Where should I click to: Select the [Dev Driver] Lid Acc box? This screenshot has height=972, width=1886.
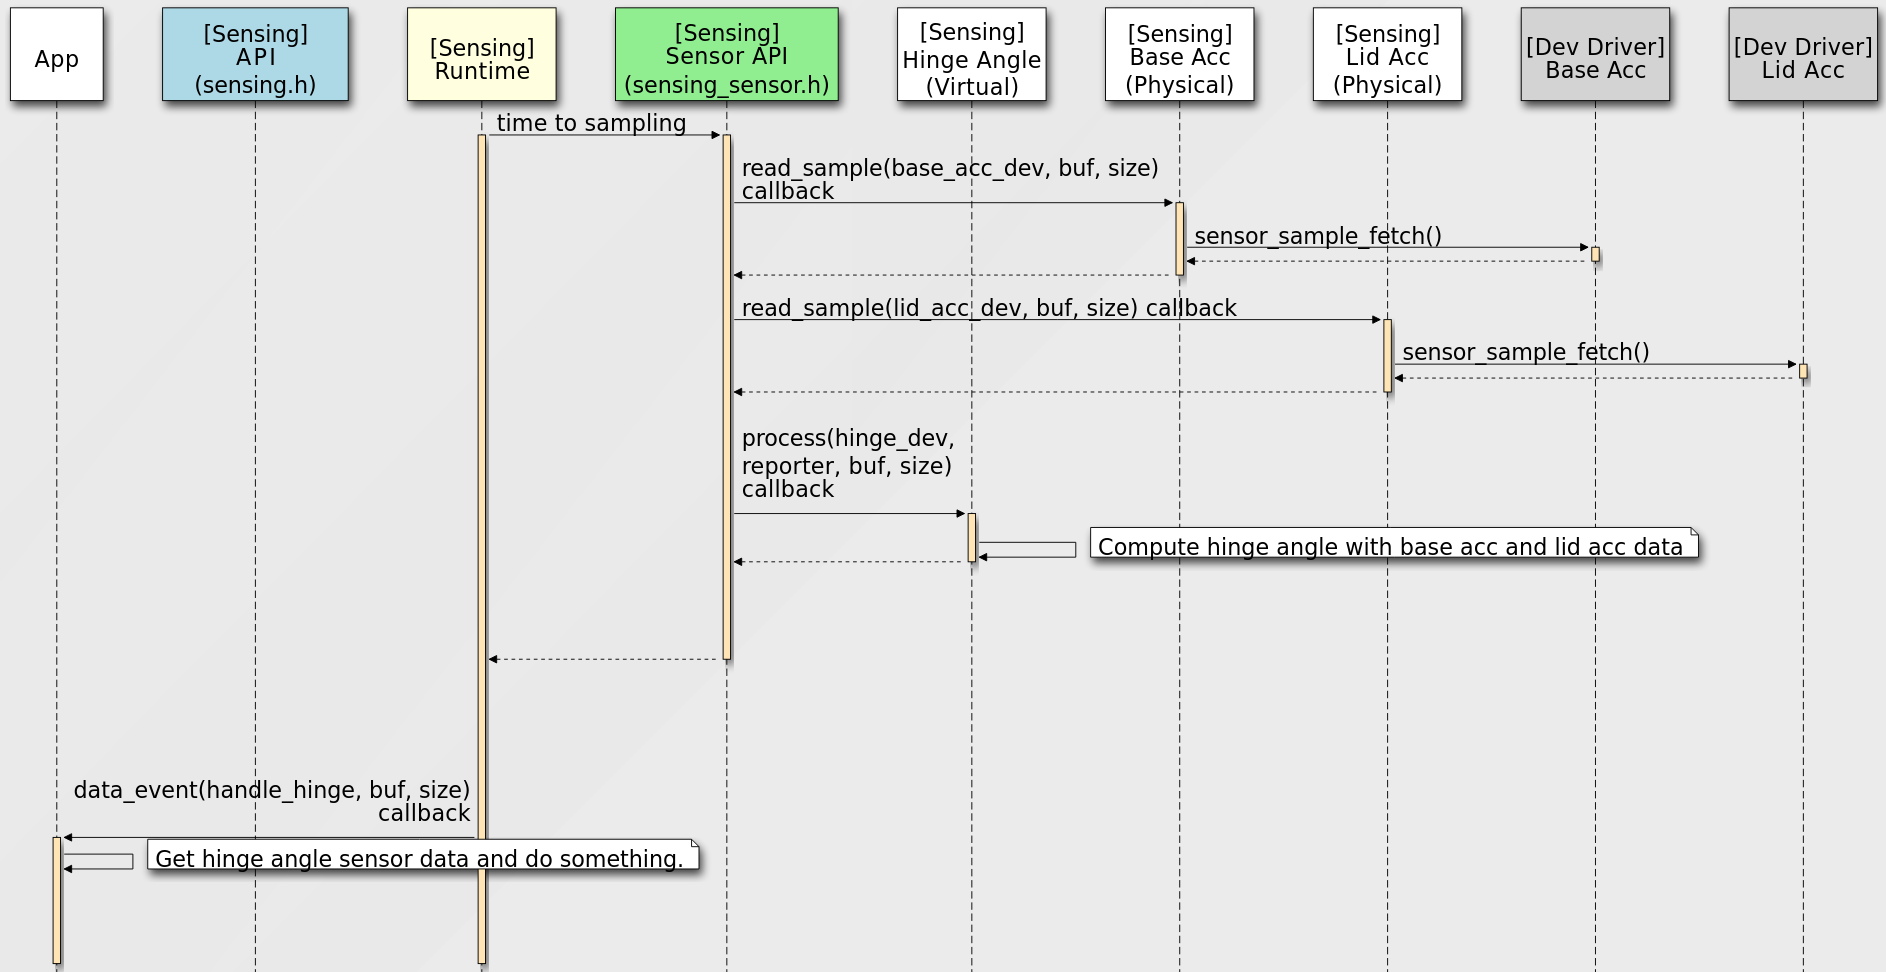1802,55
